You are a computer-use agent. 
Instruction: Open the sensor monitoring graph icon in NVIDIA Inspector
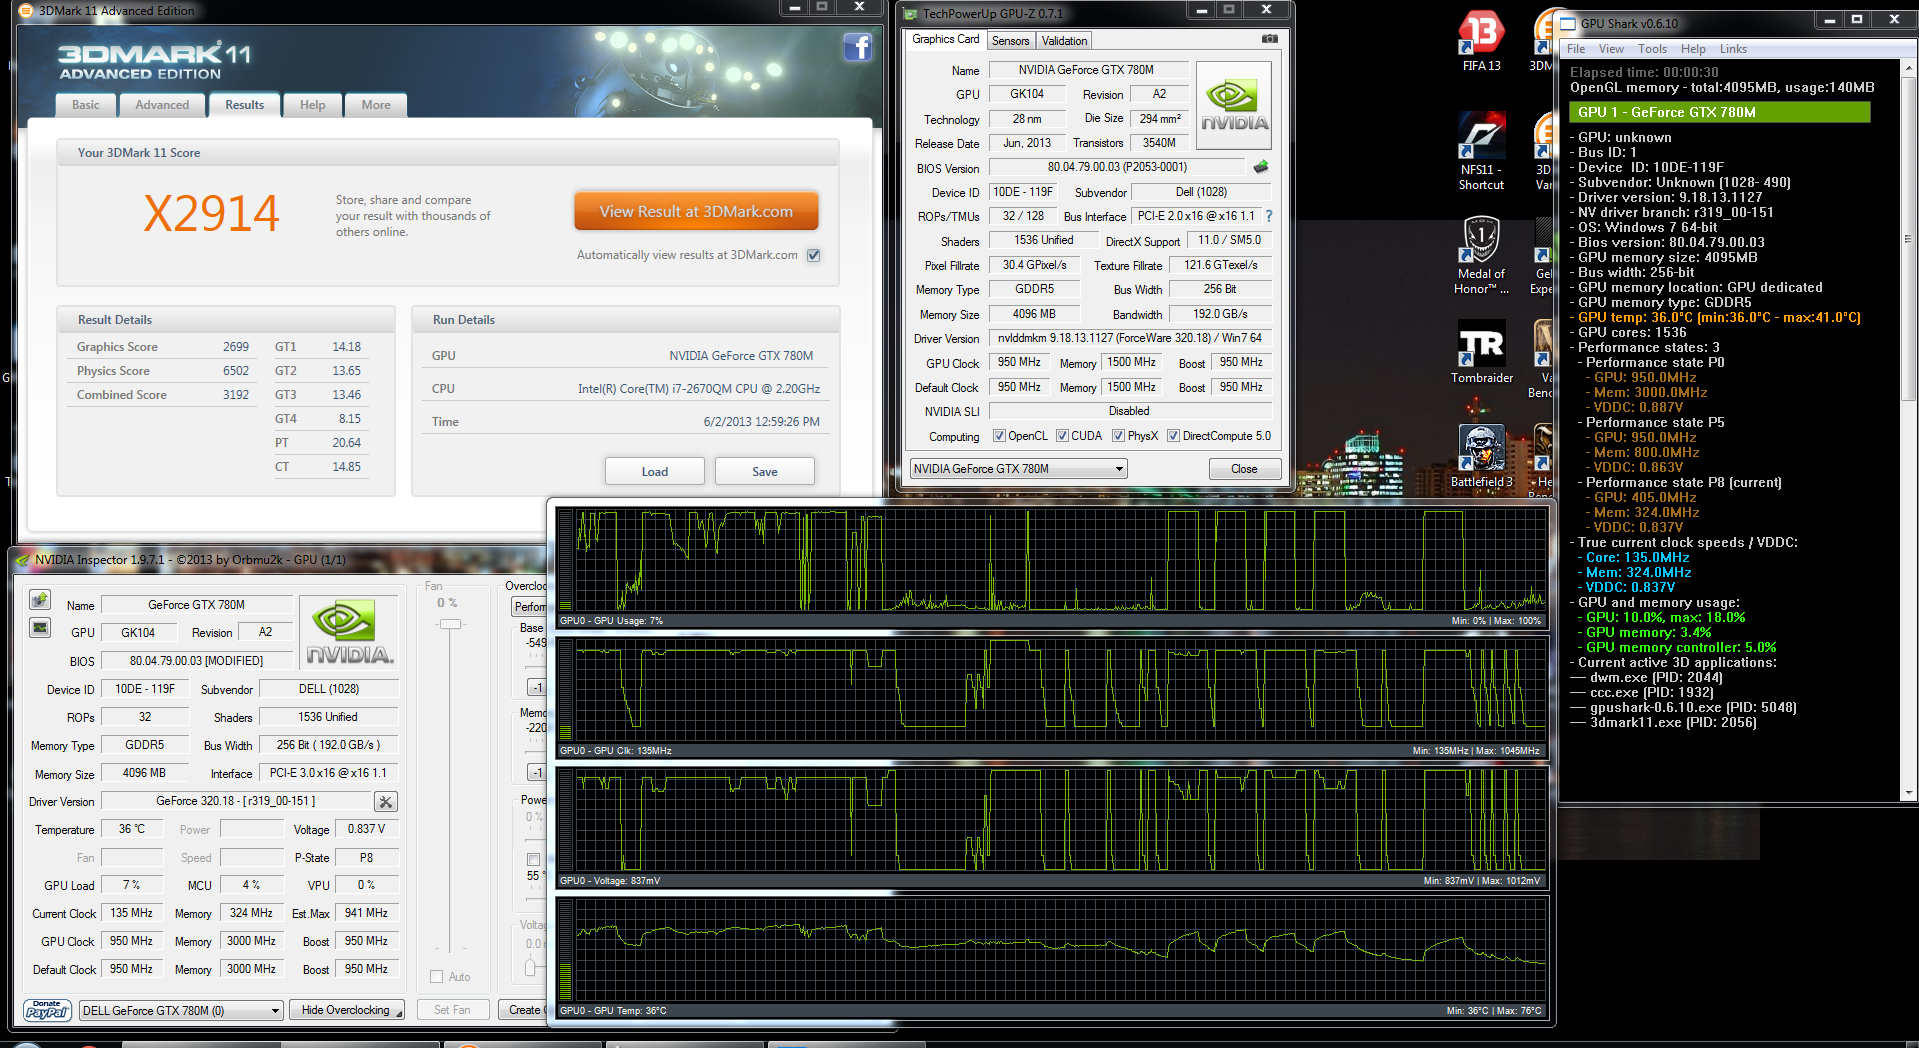[x=40, y=628]
